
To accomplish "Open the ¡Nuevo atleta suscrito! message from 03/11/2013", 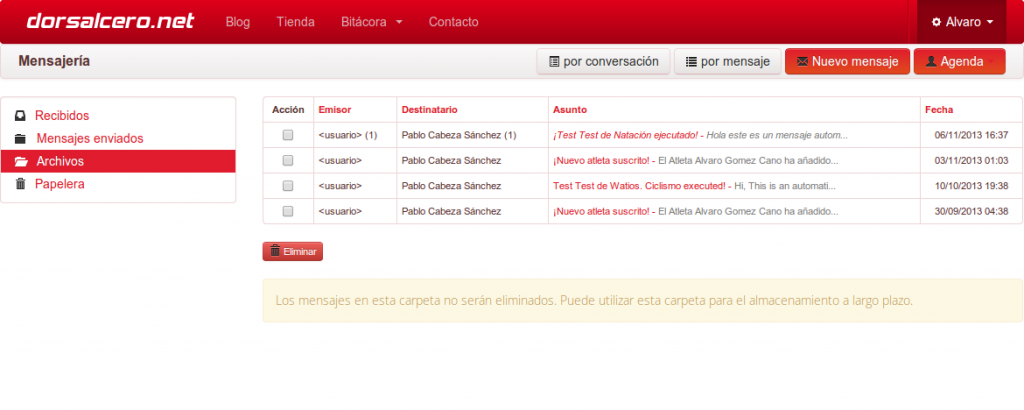I will click(601, 161).
